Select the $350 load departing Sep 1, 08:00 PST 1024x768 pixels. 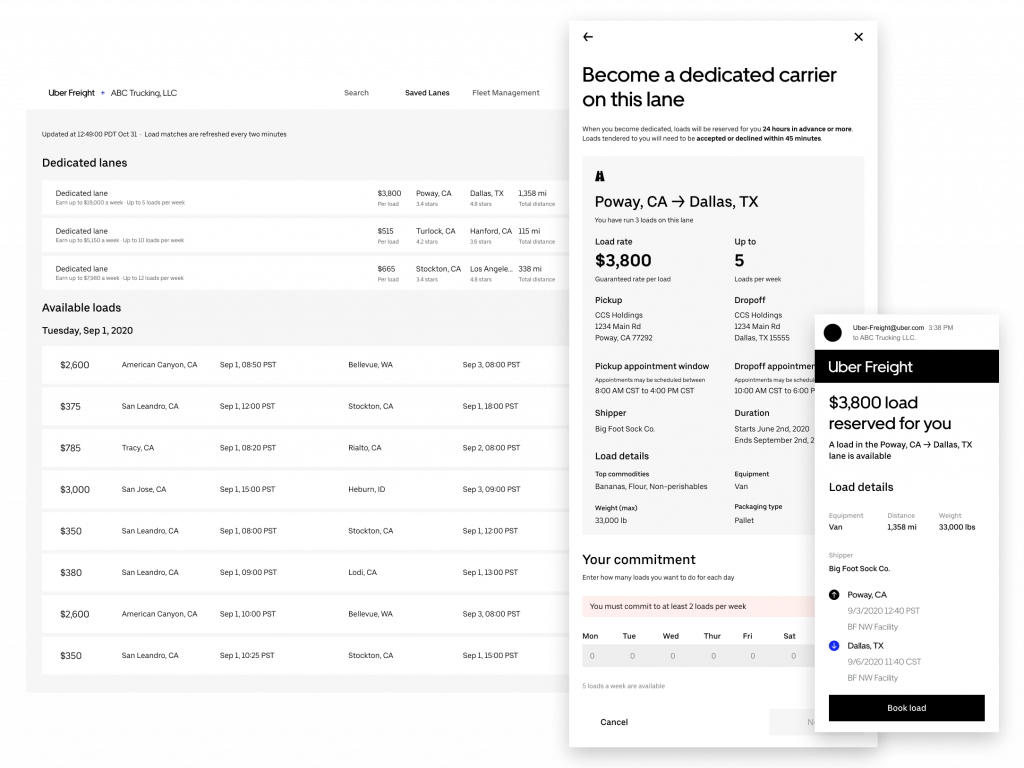tap(305, 531)
